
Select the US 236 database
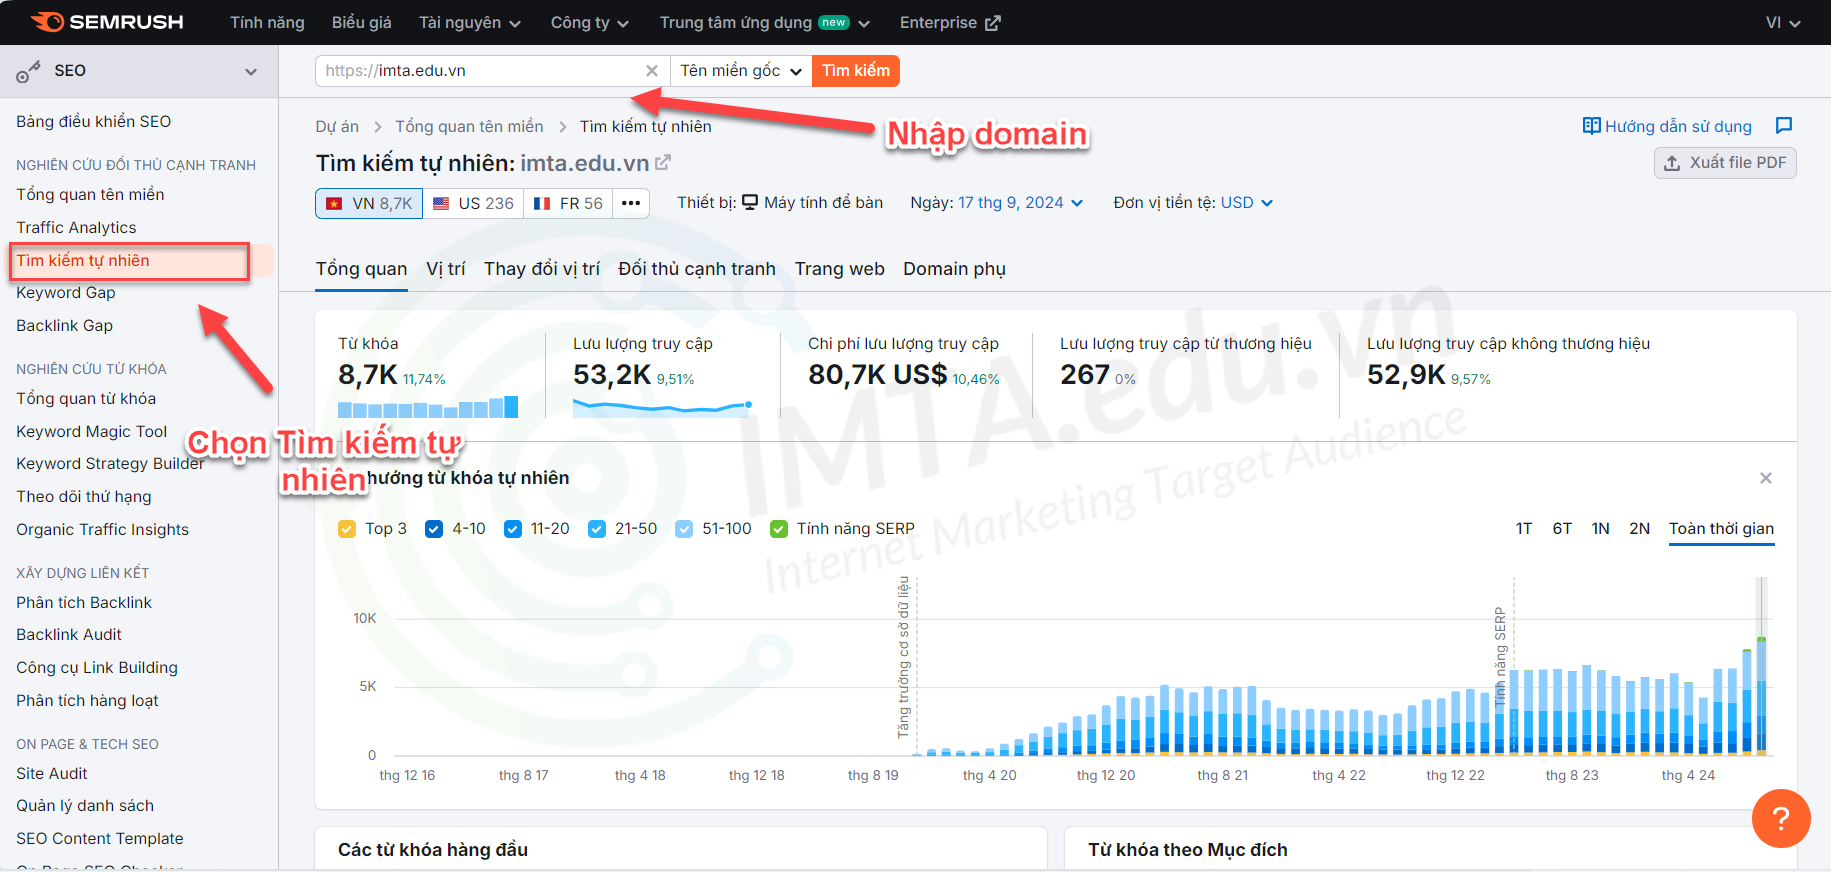tap(473, 203)
